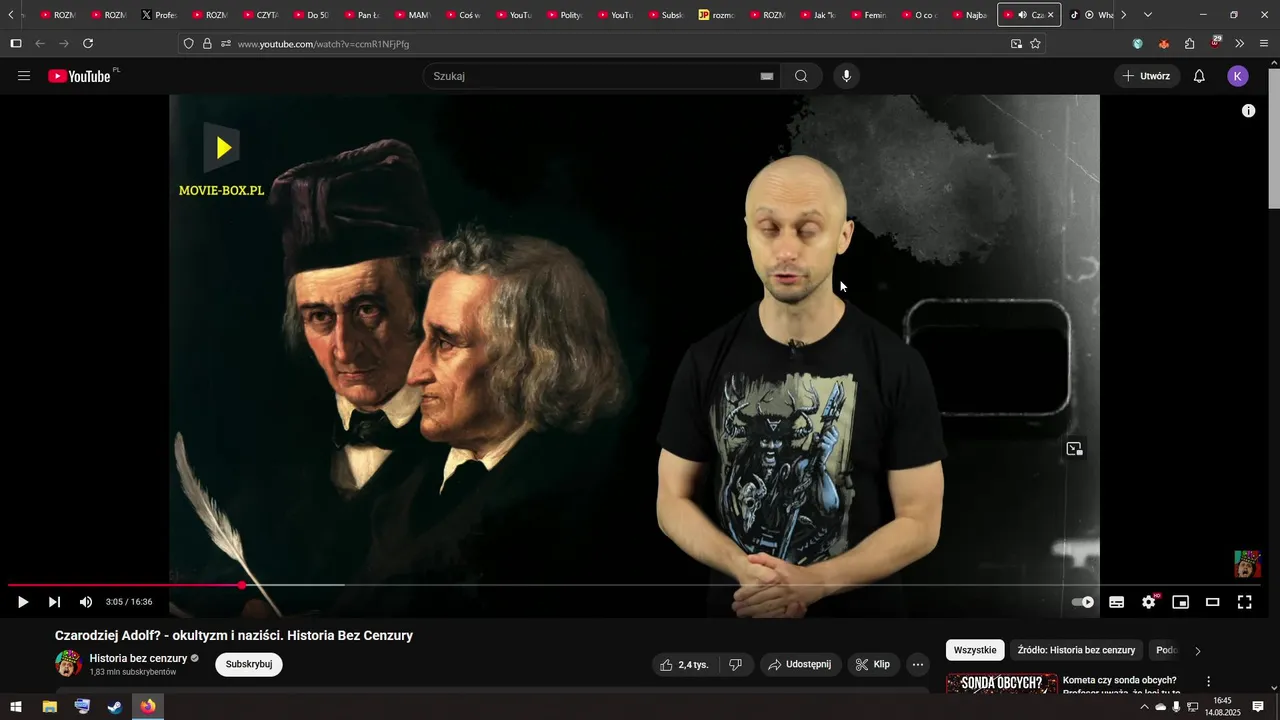Image resolution: width=1280 pixels, height=720 pixels.
Task: Show hidden system tray icons
Action: (x=1144, y=707)
